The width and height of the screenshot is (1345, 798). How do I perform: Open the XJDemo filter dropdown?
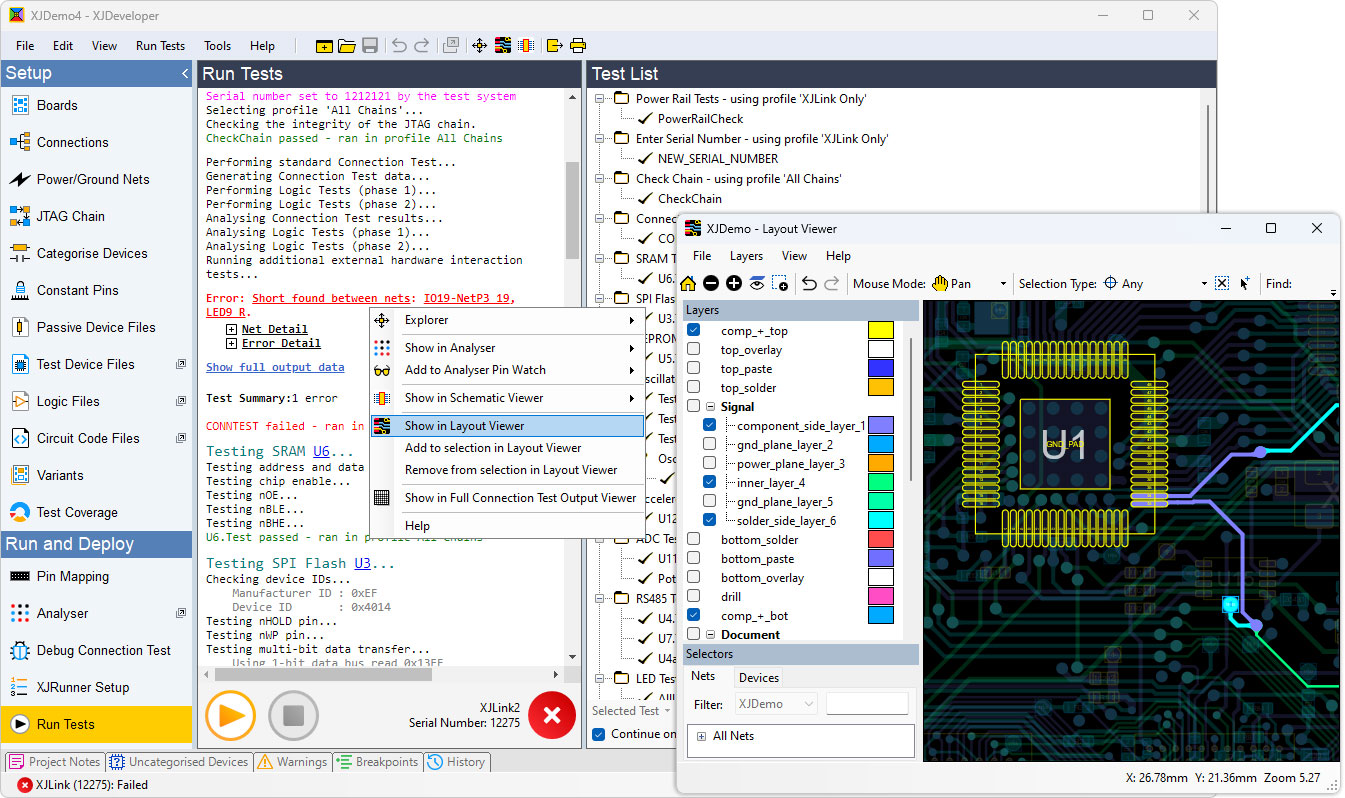pyautogui.click(x=776, y=704)
